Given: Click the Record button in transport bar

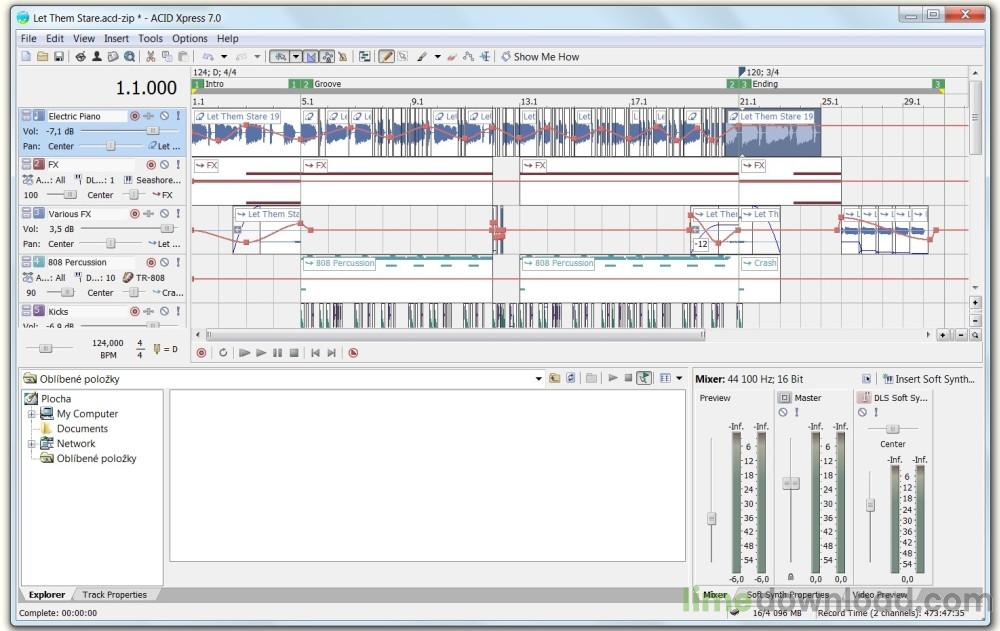Looking at the screenshot, I should (x=201, y=353).
